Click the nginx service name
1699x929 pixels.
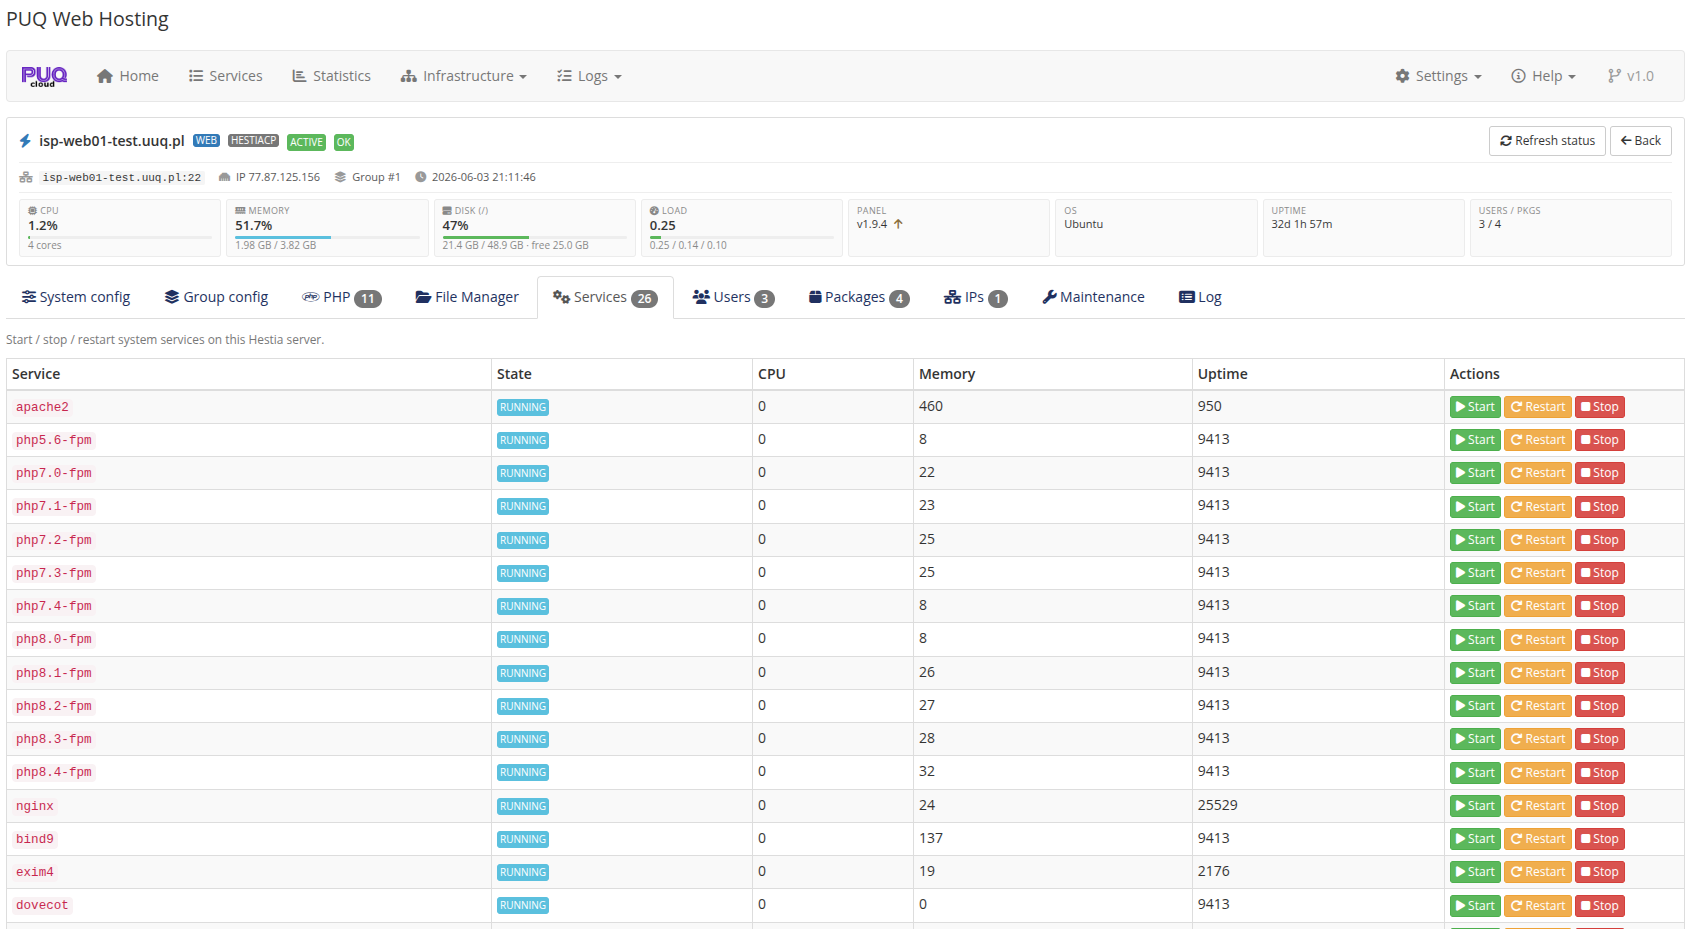coord(35,806)
